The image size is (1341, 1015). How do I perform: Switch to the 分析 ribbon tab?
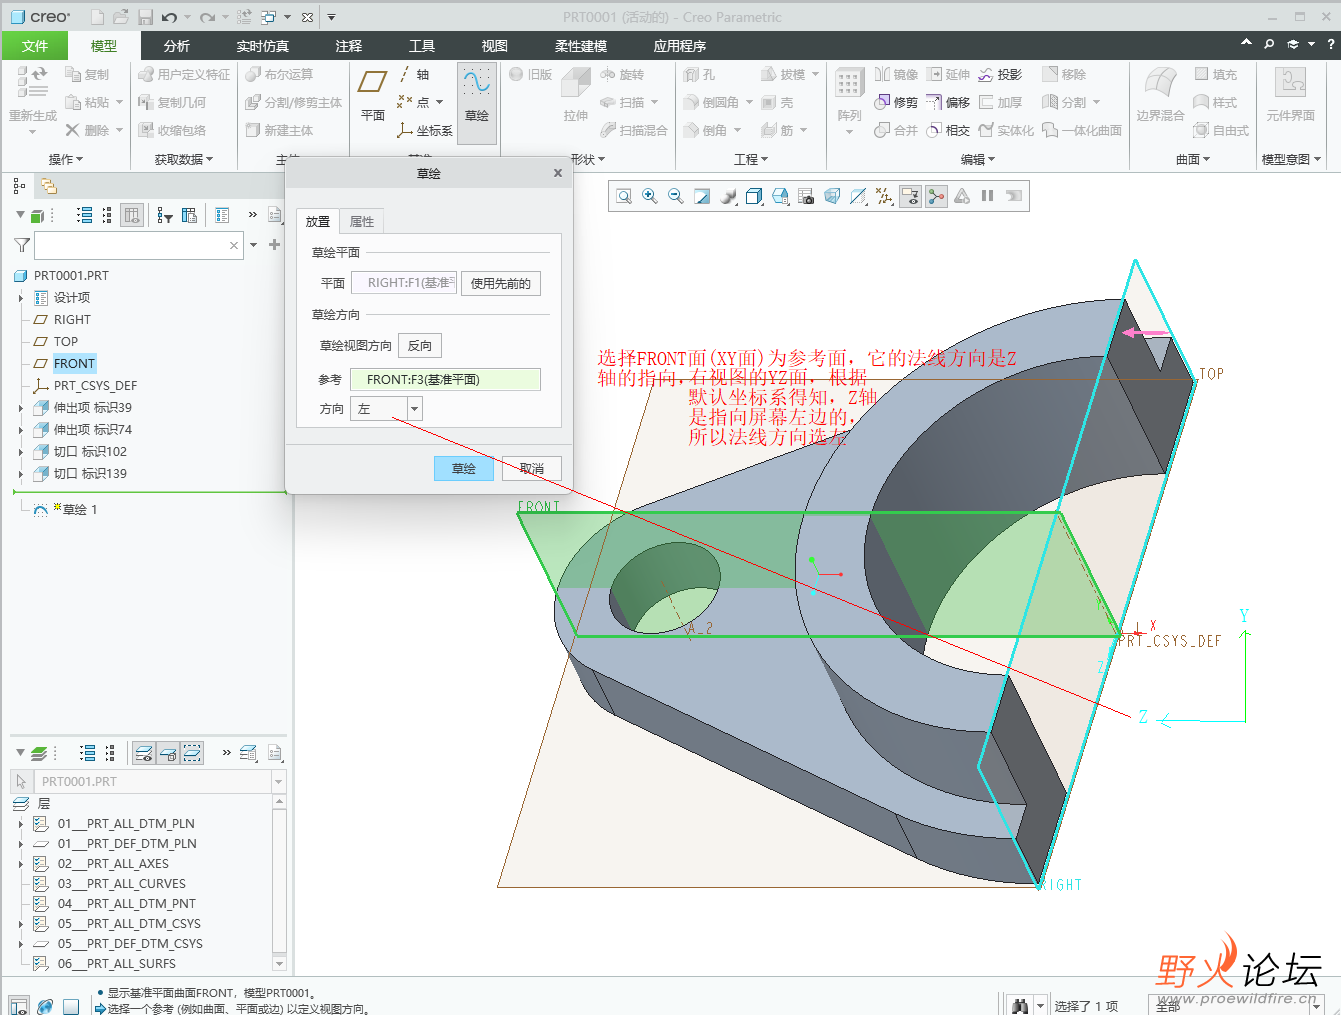(x=177, y=46)
